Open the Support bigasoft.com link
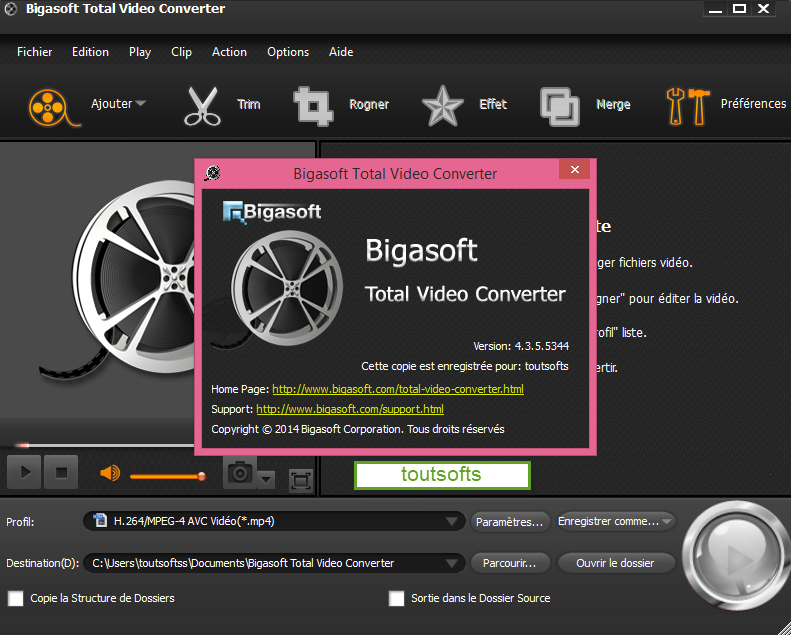Viewport: 791px width, 635px height. tap(350, 409)
